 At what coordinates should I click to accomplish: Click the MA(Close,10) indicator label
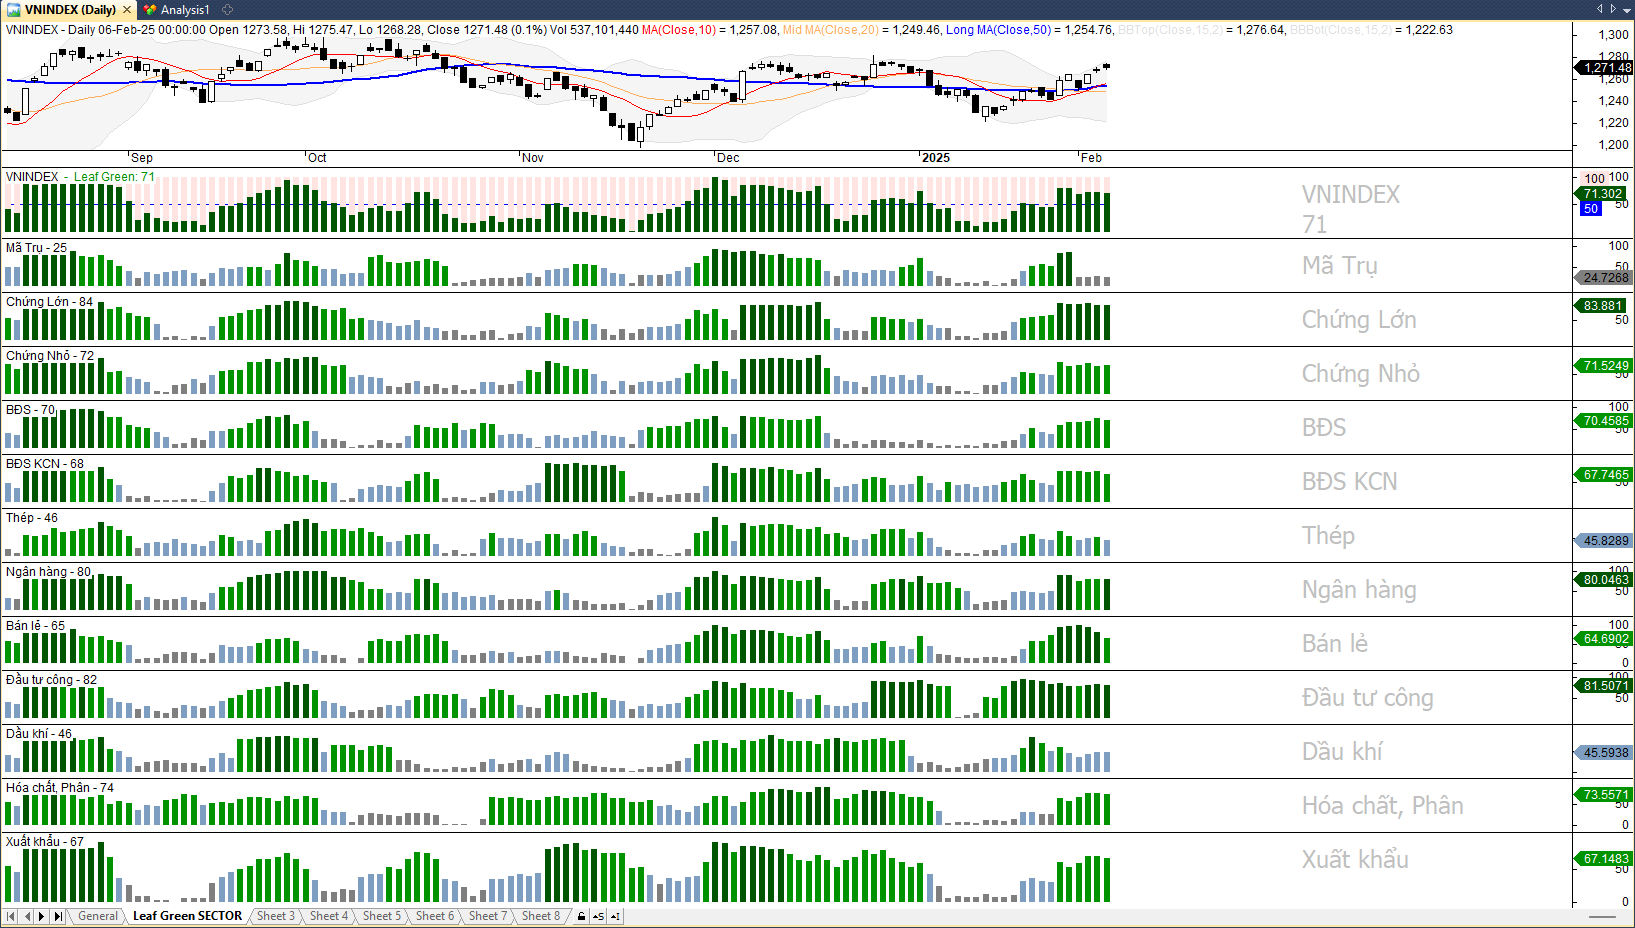tap(678, 30)
